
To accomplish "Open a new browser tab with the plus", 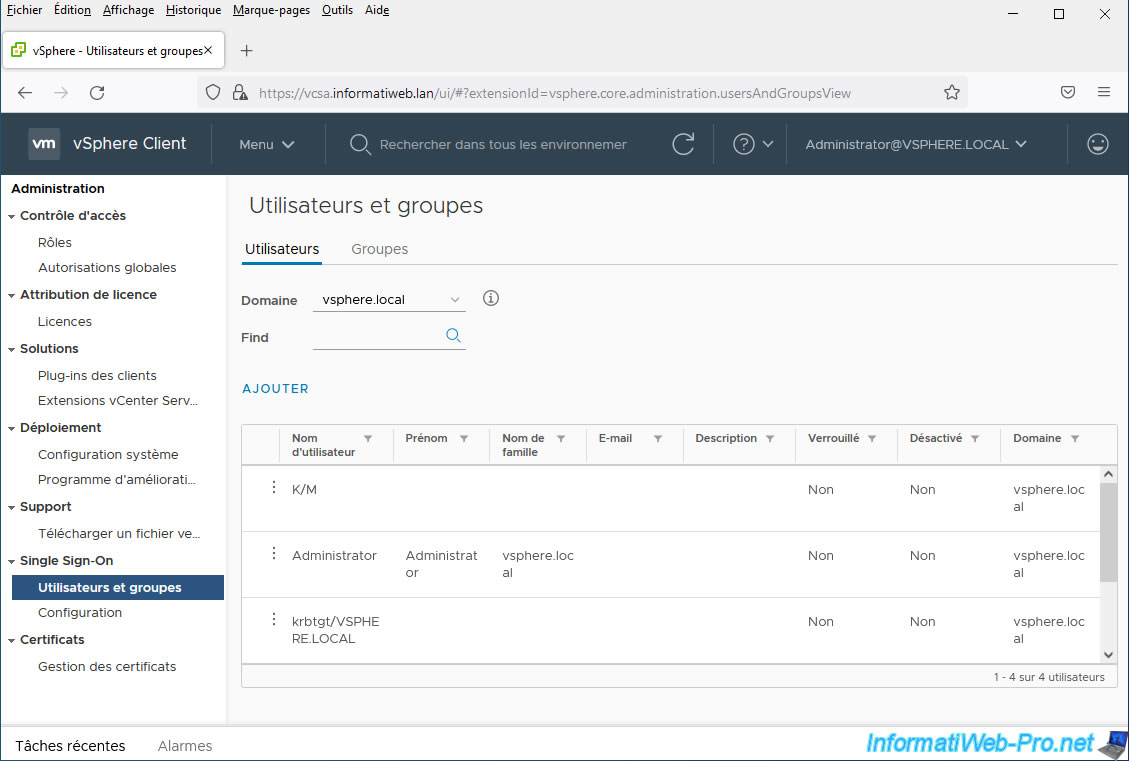I will pyautogui.click(x=246, y=50).
